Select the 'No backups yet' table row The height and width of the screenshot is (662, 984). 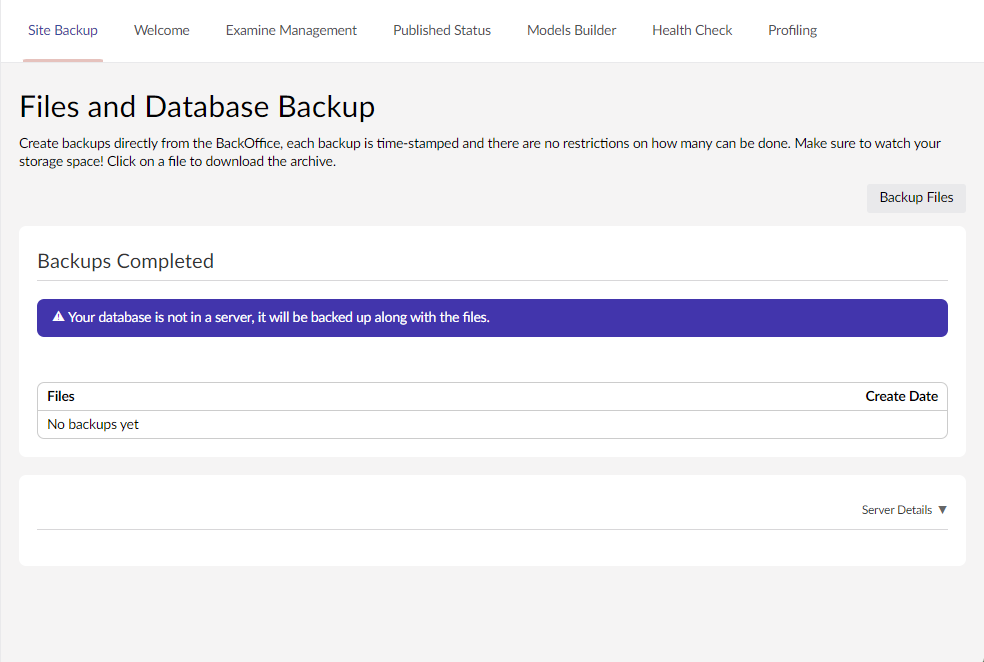click(x=492, y=424)
